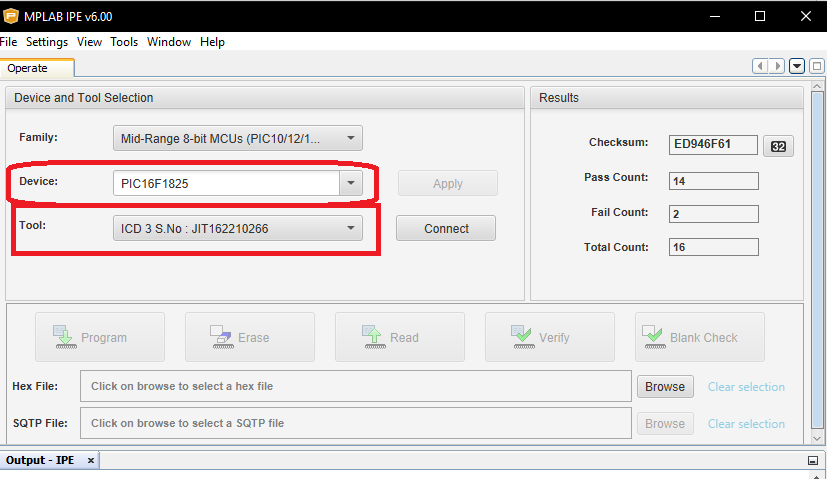Click the Results panel header
This screenshot has width=827, height=483.
tap(667, 98)
